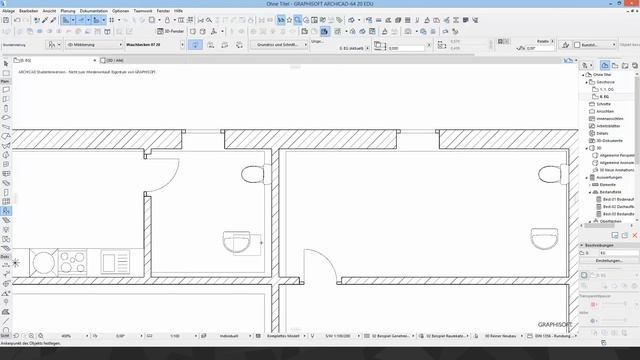Select the 1. 1. OG story in Navigator
Image resolution: width=640 pixels, height=360 pixels.
(x=607, y=89)
